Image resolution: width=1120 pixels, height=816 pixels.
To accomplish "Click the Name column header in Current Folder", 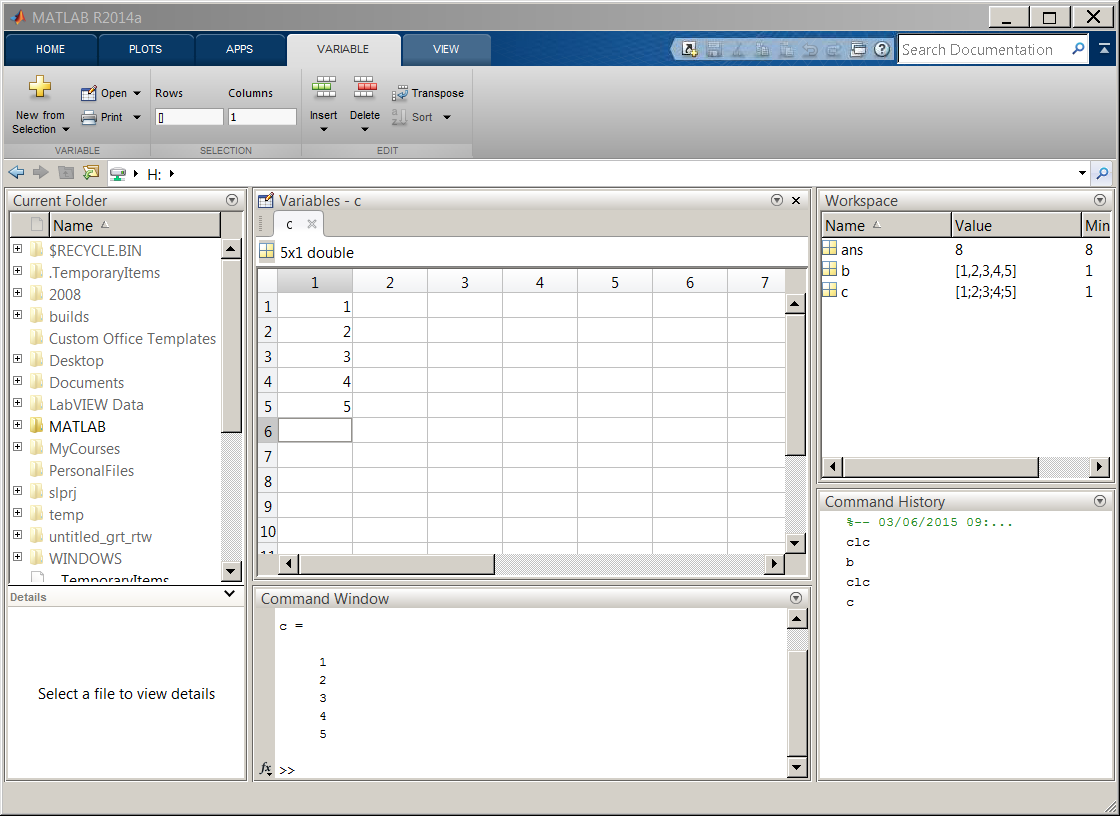I will [x=135, y=225].
